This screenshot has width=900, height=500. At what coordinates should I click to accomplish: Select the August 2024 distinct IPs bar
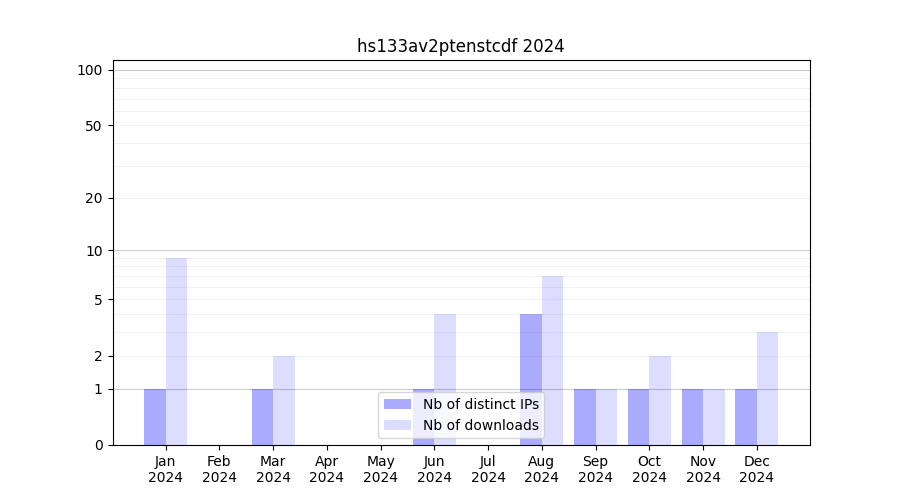tap(531, 379)
